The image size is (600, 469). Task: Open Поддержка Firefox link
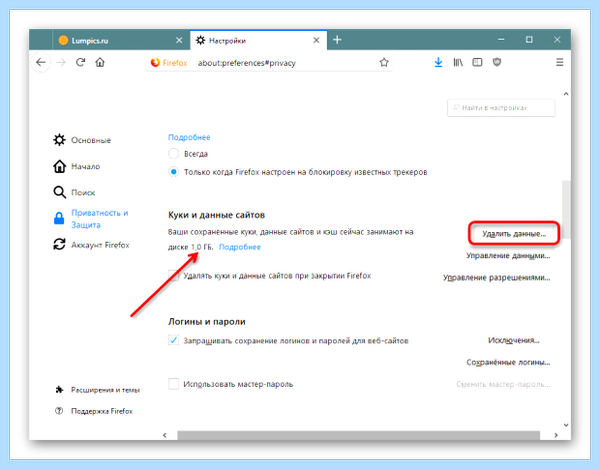coord(94,411)
